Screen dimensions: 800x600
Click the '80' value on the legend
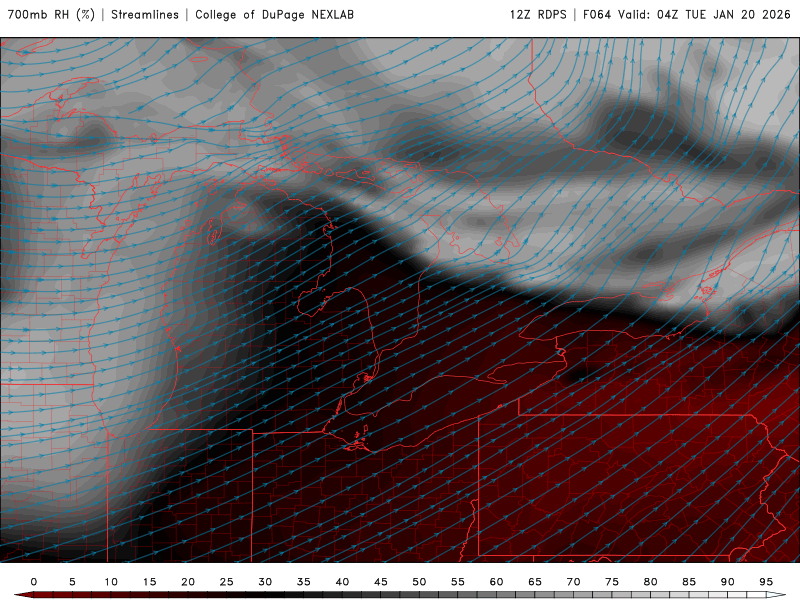coord(651,582)
